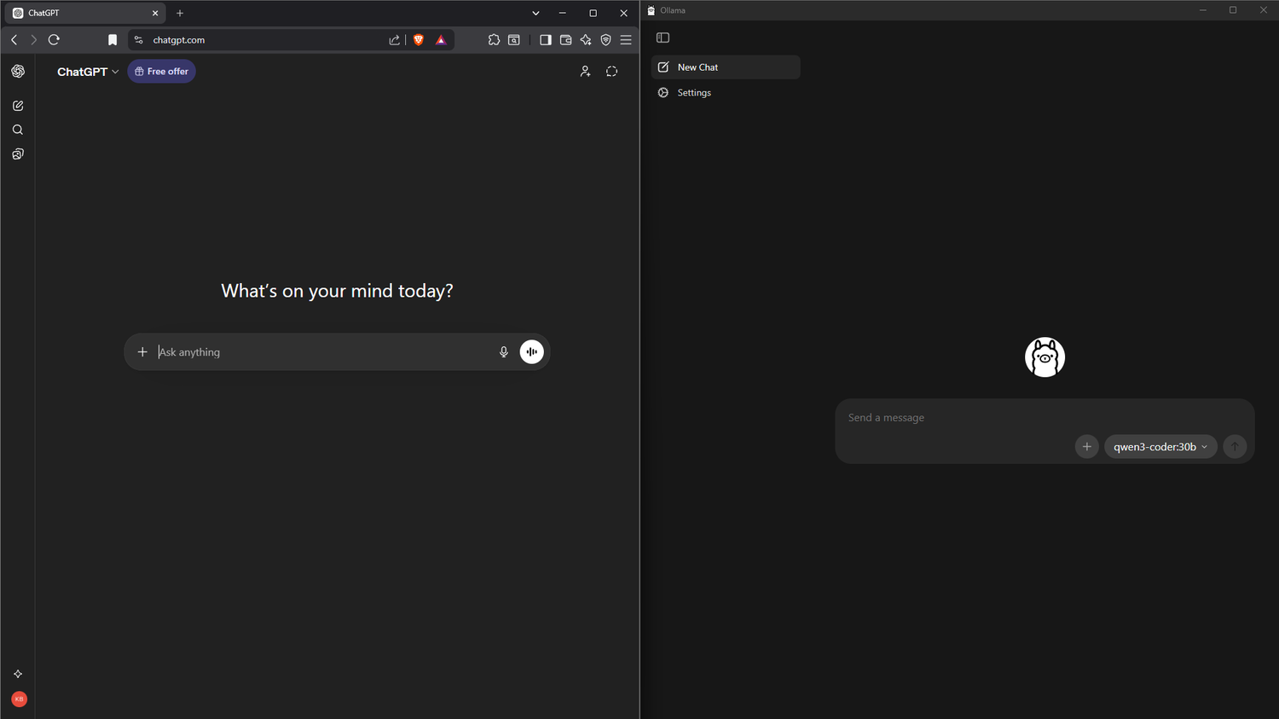This screenshot has height=719, width=1279.
Task: Open the Brave Rewards triangle icon
Action: pos(441,40)
